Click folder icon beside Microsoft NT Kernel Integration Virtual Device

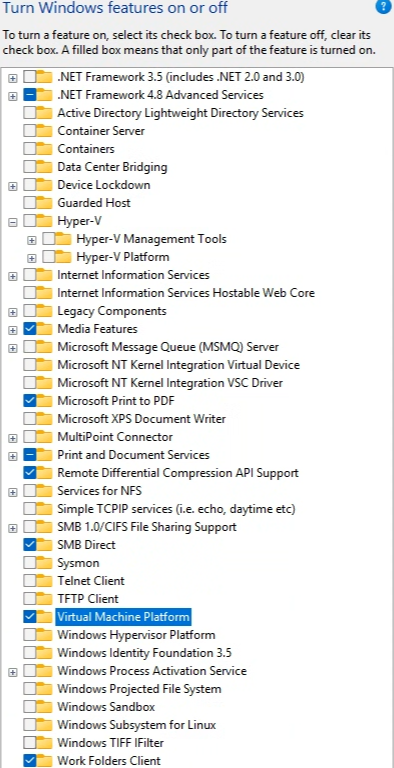click(45, 365)
